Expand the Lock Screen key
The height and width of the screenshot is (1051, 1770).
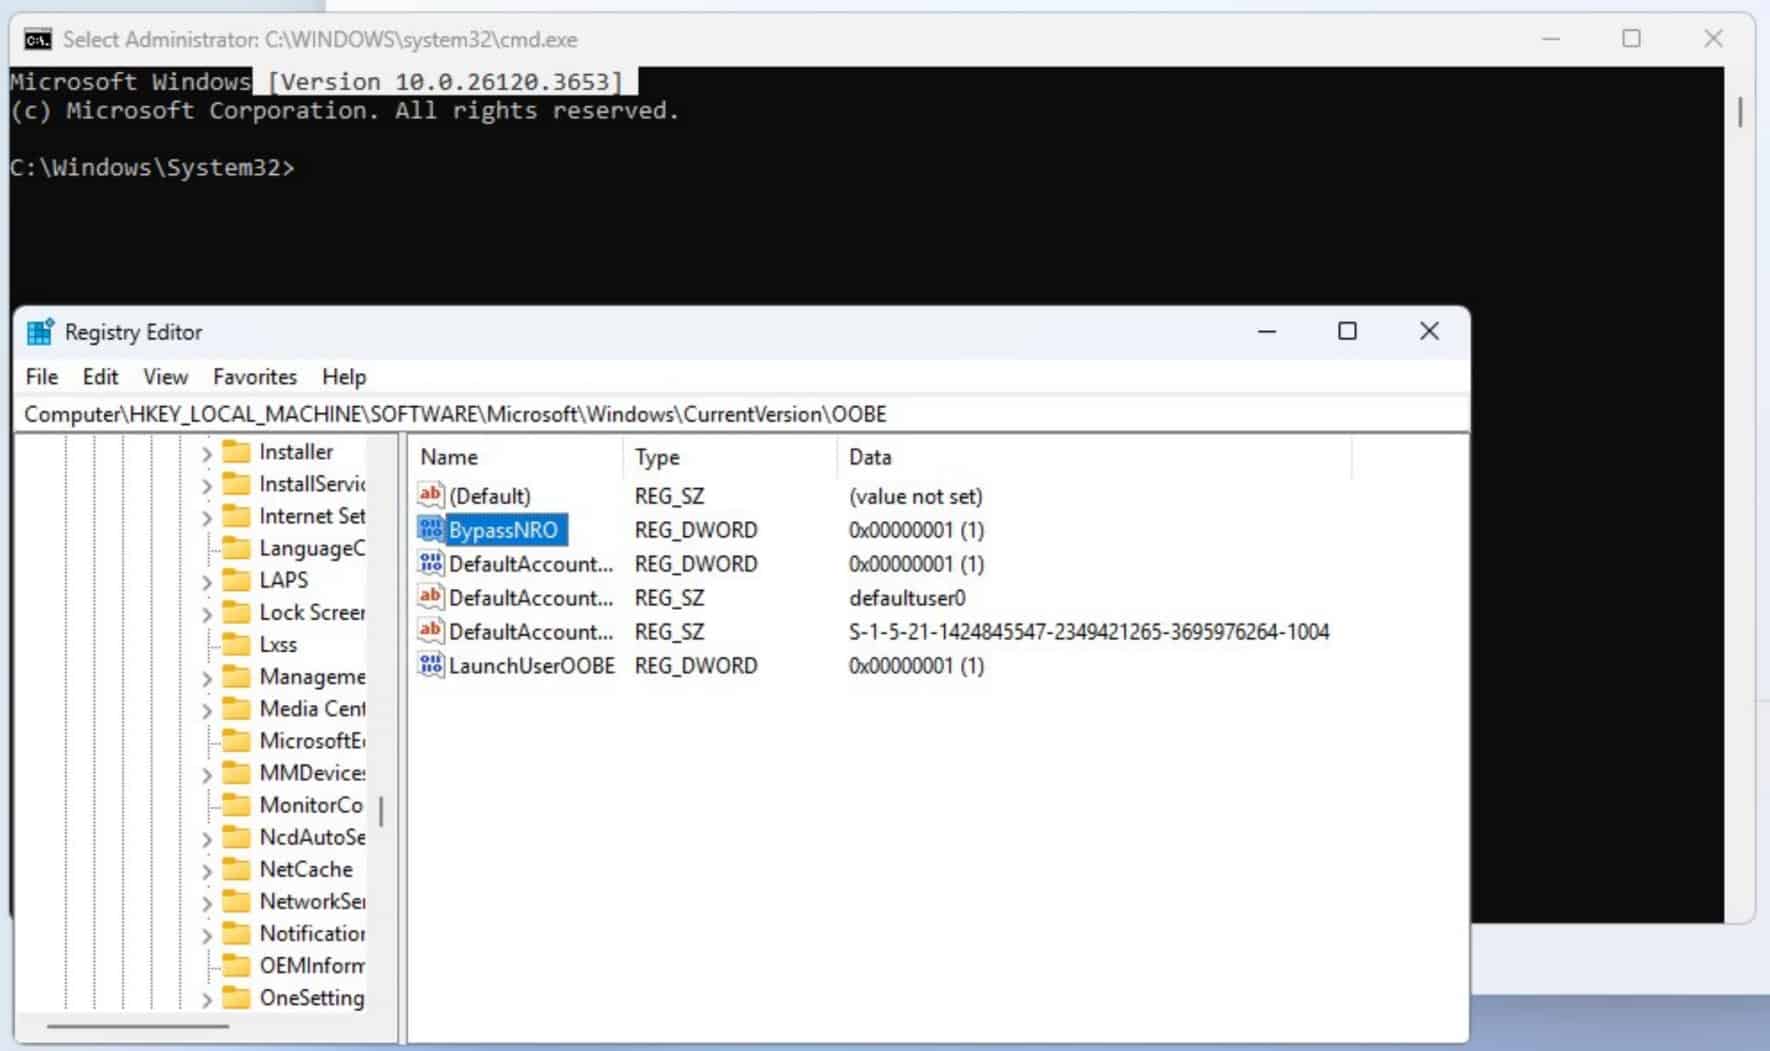click(x=207, y=613)
